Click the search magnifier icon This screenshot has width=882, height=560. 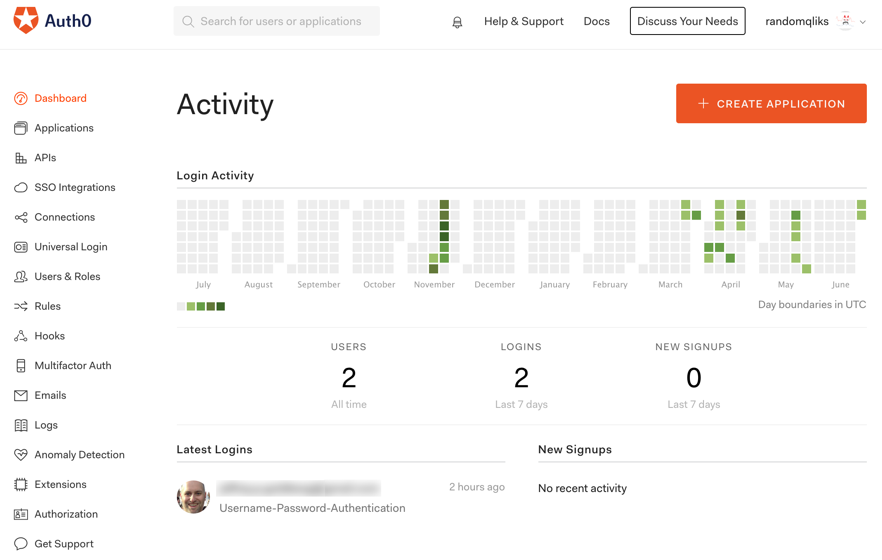pyautogui.click(x=188, y=21)
